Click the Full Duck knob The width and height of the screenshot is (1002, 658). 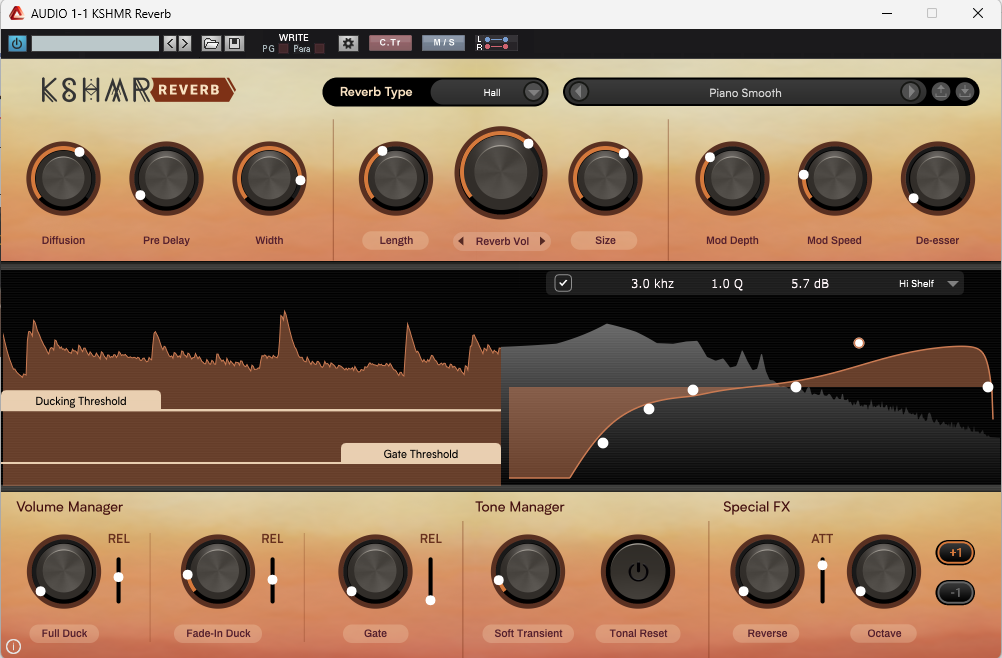coord(63,571)
